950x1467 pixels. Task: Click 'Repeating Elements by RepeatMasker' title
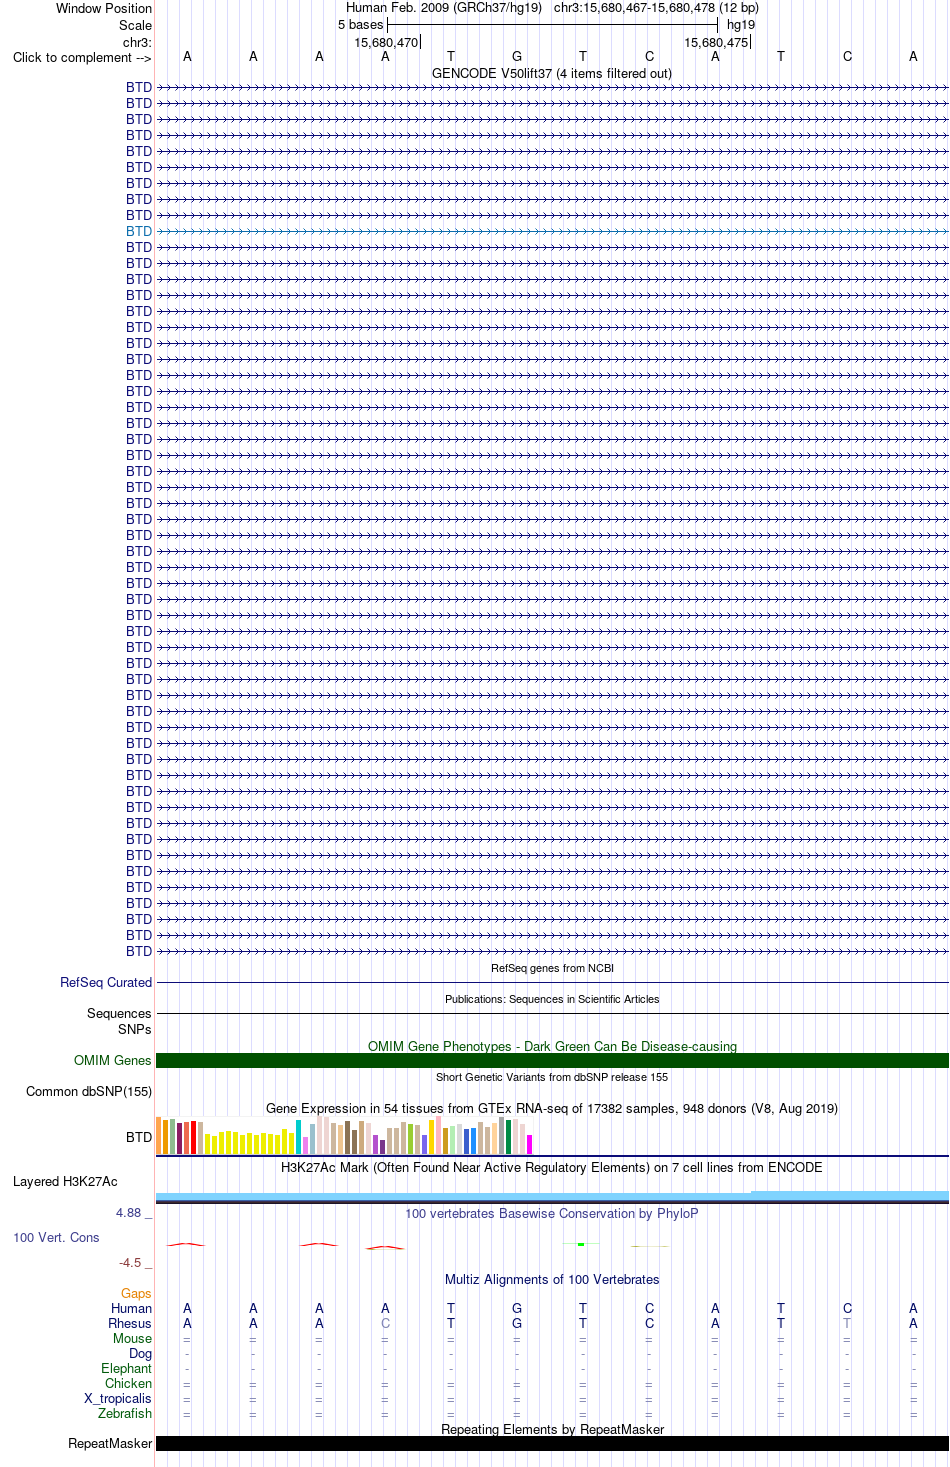point(552,1430)
